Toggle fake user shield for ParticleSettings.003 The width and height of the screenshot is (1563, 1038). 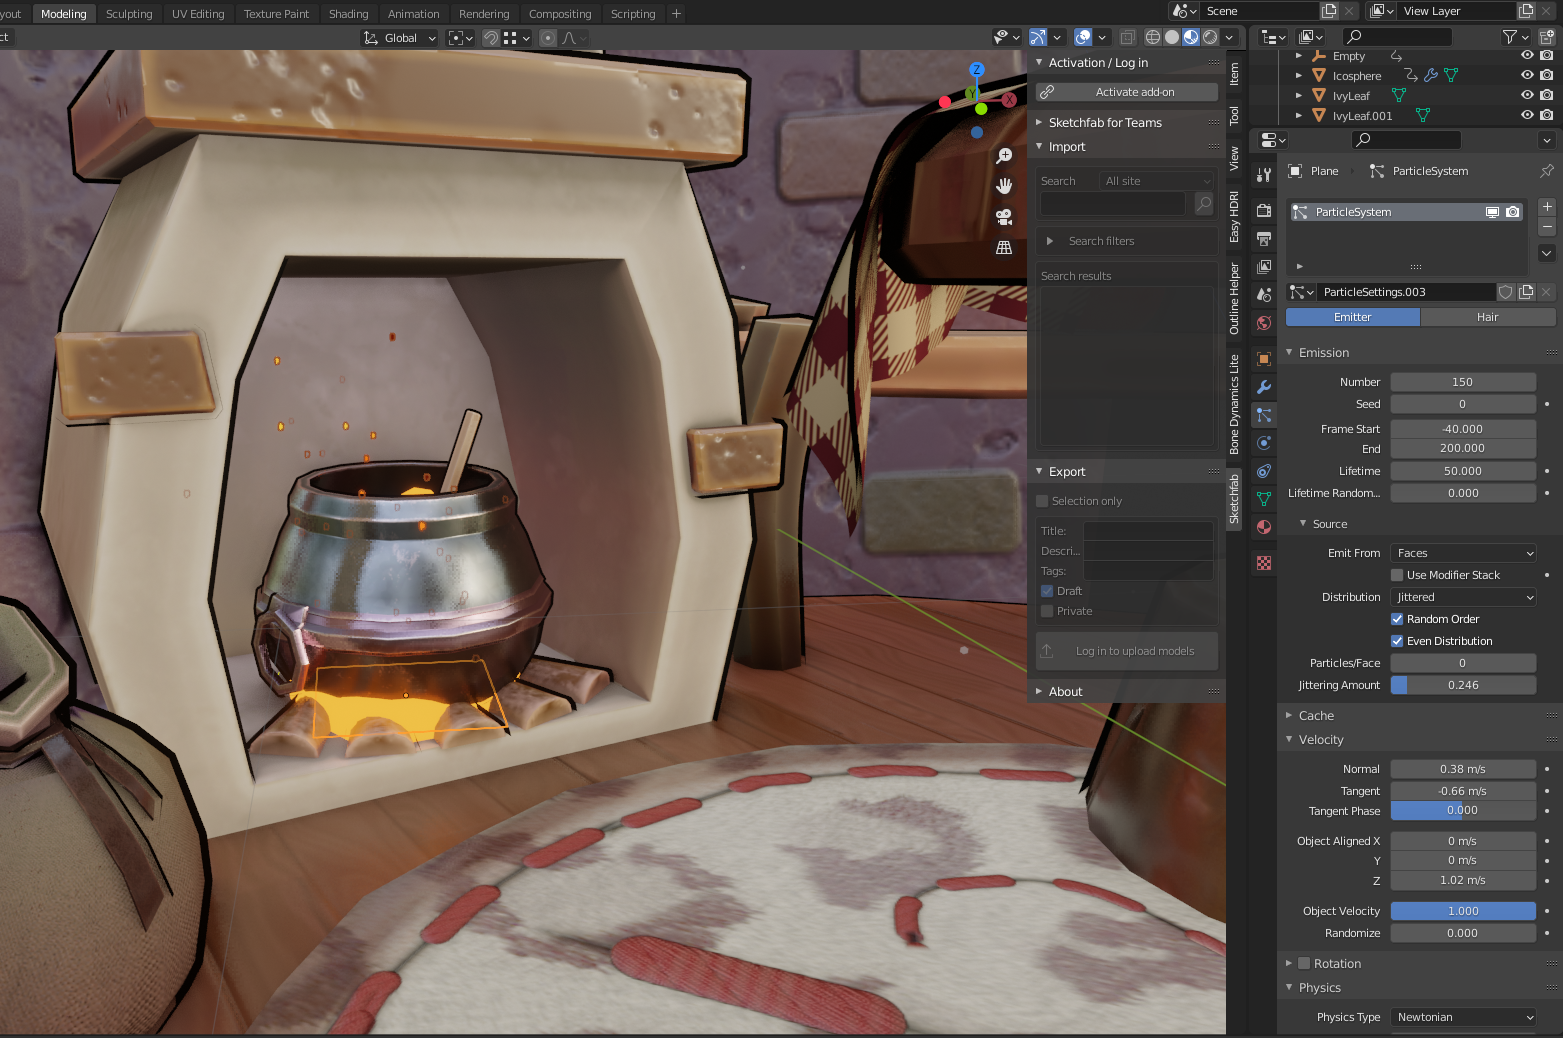point(1506,292)
